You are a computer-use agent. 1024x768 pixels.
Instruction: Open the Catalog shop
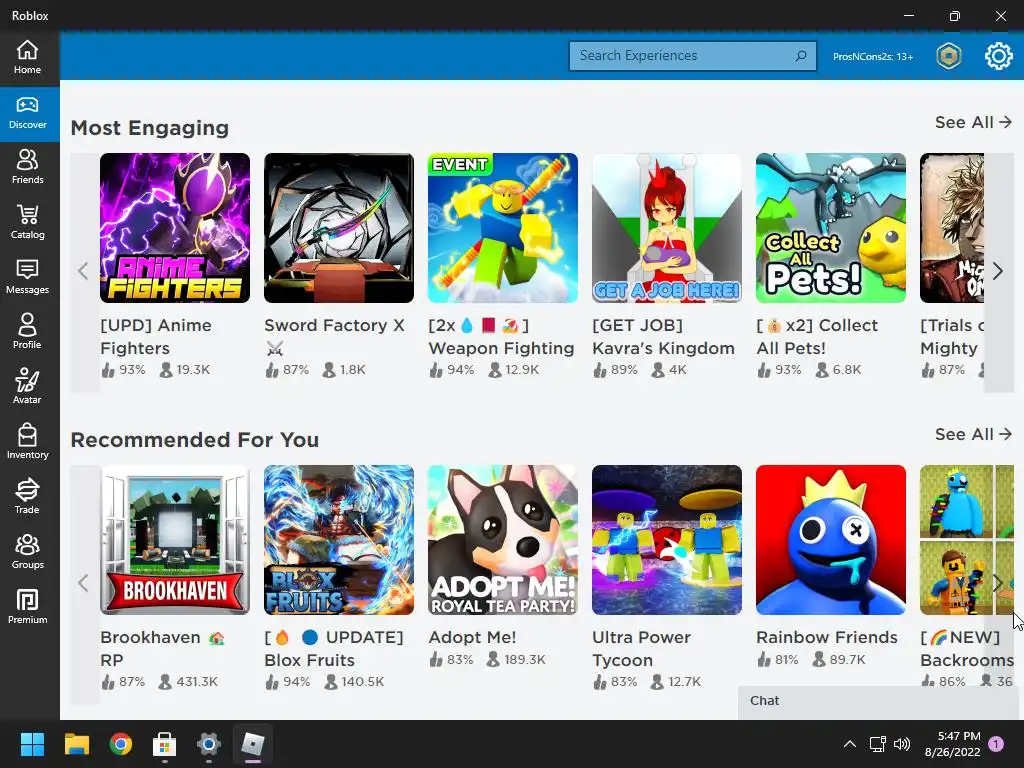pos(27,222)
